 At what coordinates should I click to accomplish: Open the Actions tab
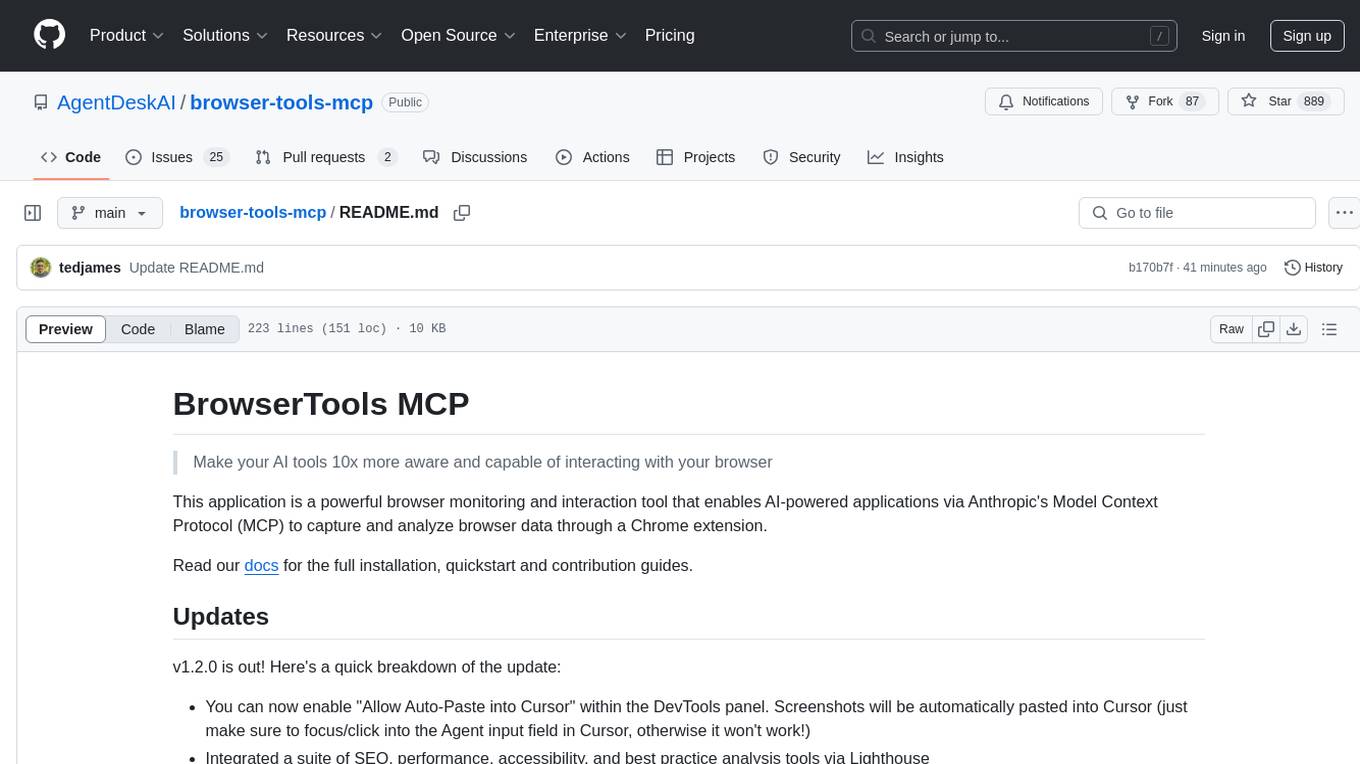point(592,157)
